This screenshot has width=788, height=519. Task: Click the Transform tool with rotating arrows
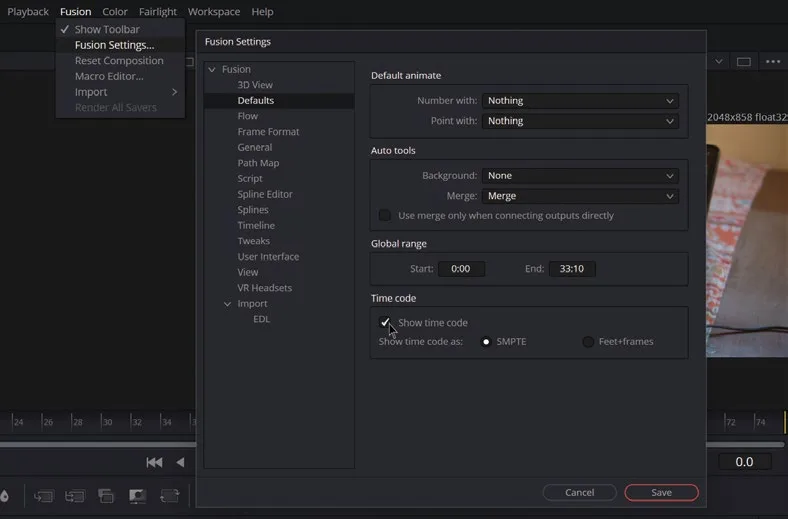(x=169, y=496)
